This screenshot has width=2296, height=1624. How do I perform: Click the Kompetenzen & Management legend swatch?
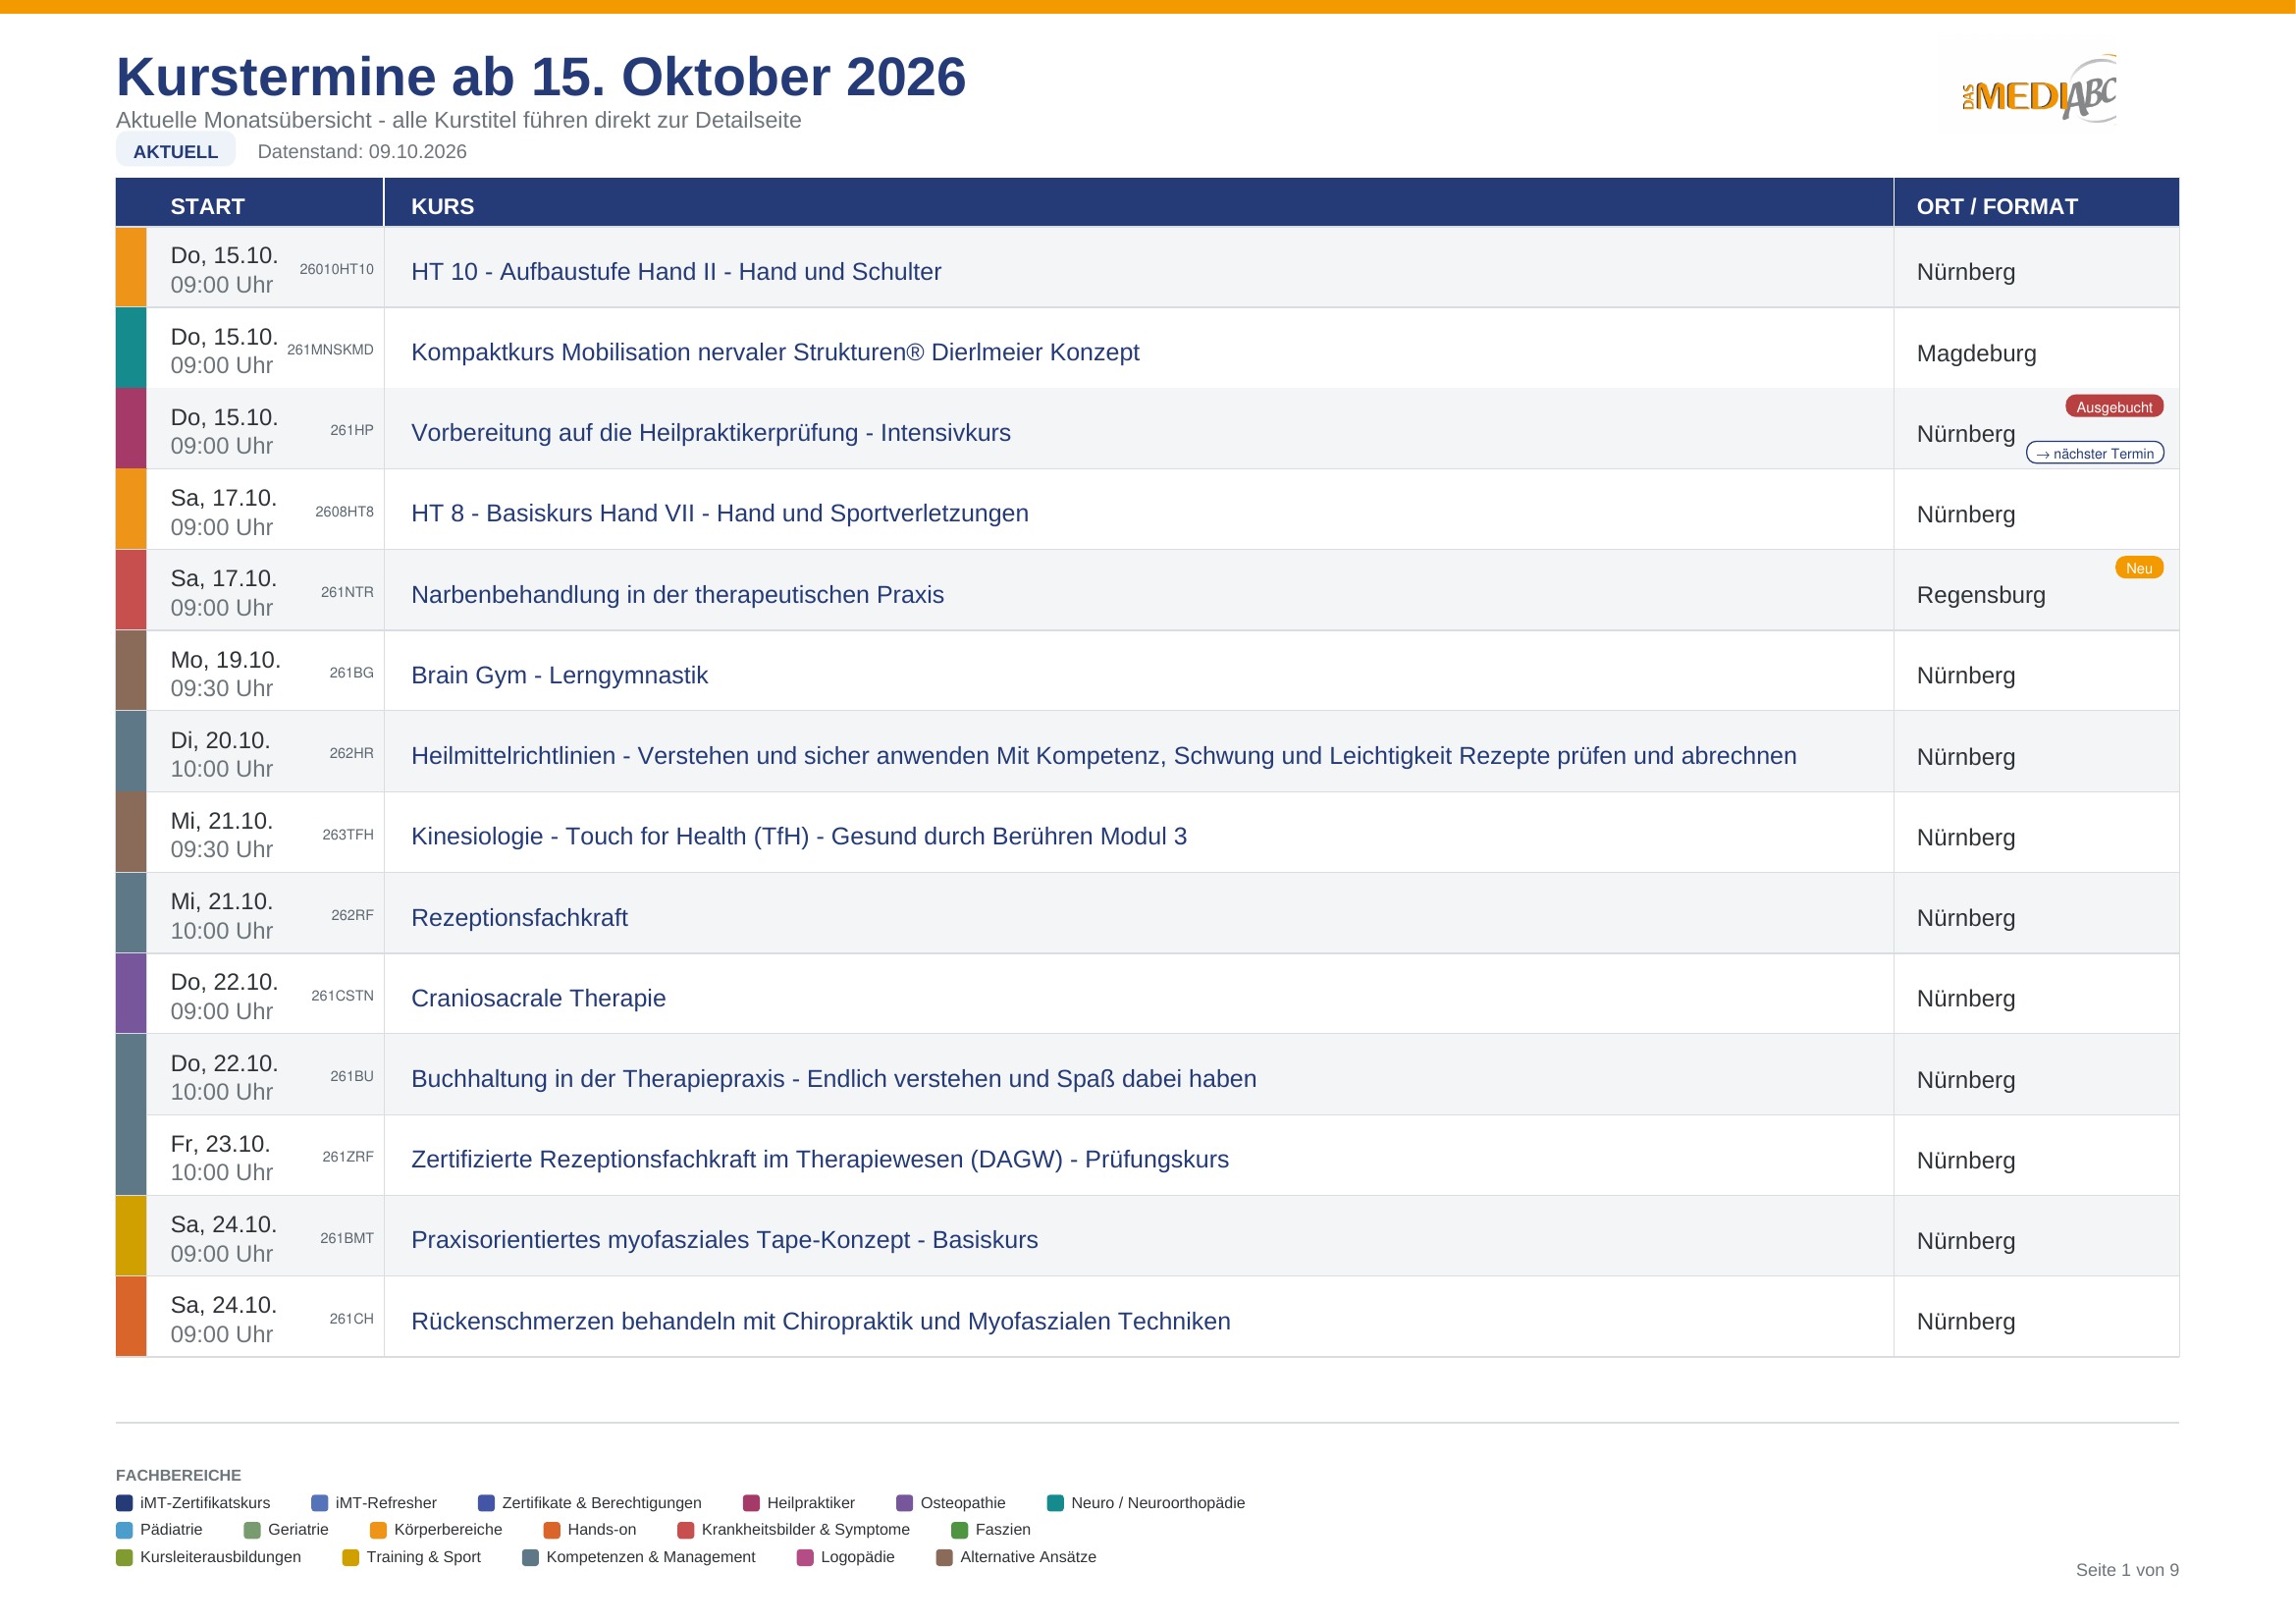coord(530,1556)
